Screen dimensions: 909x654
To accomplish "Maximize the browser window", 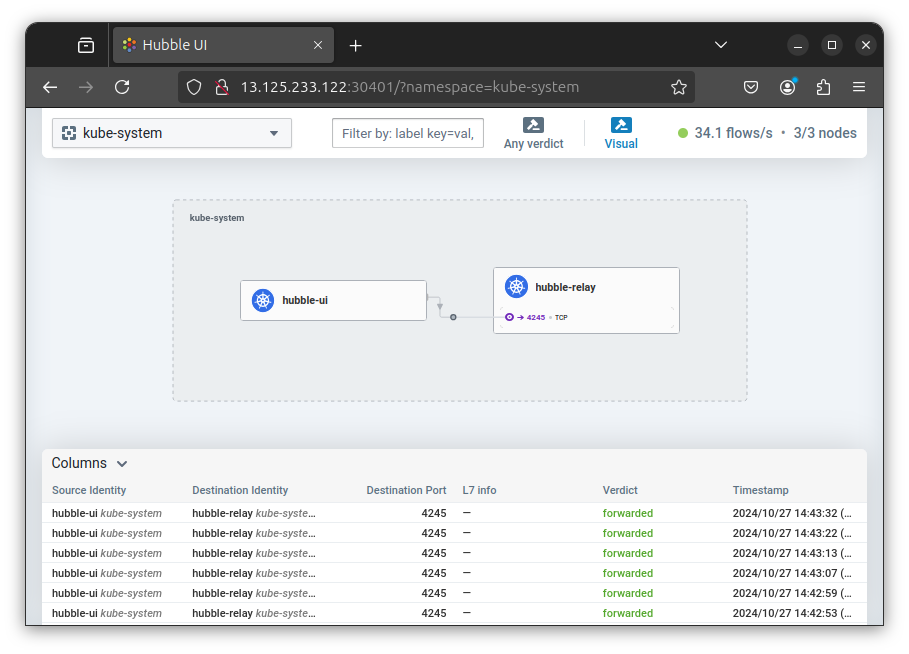I will pos(832,45).
